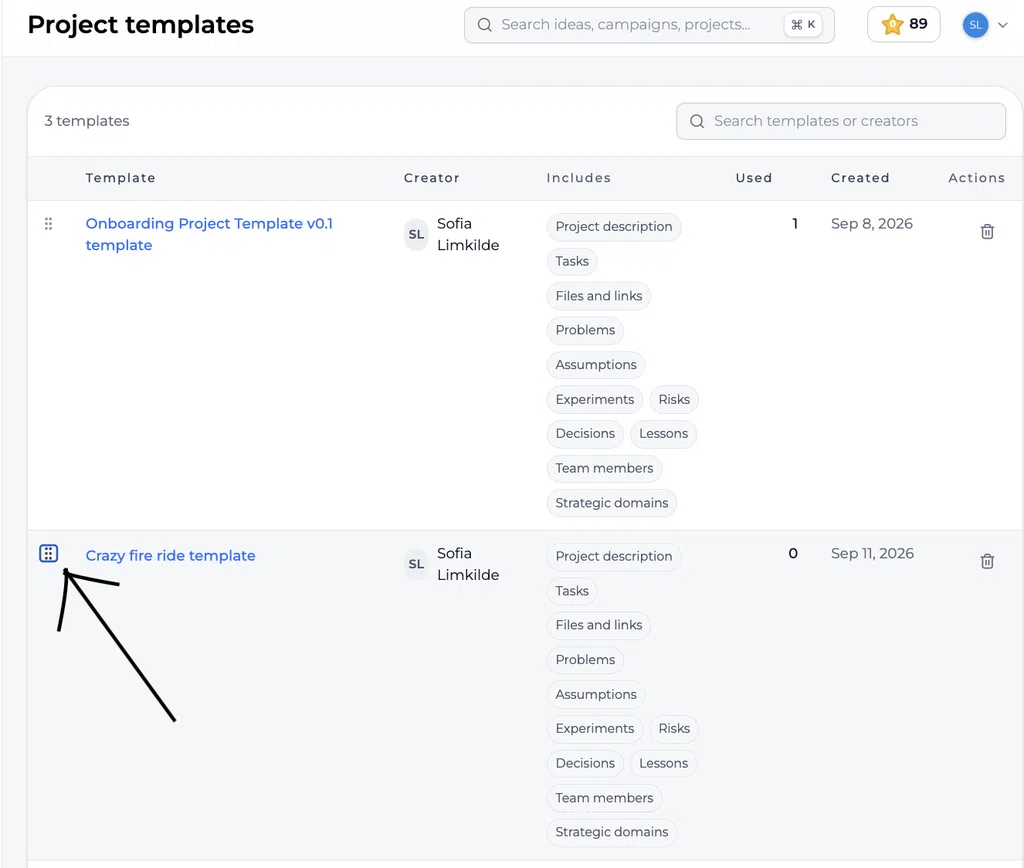Click the drag handle for Onboarding Project Template
Viewport: 1024px width, 868px height.
48,224
